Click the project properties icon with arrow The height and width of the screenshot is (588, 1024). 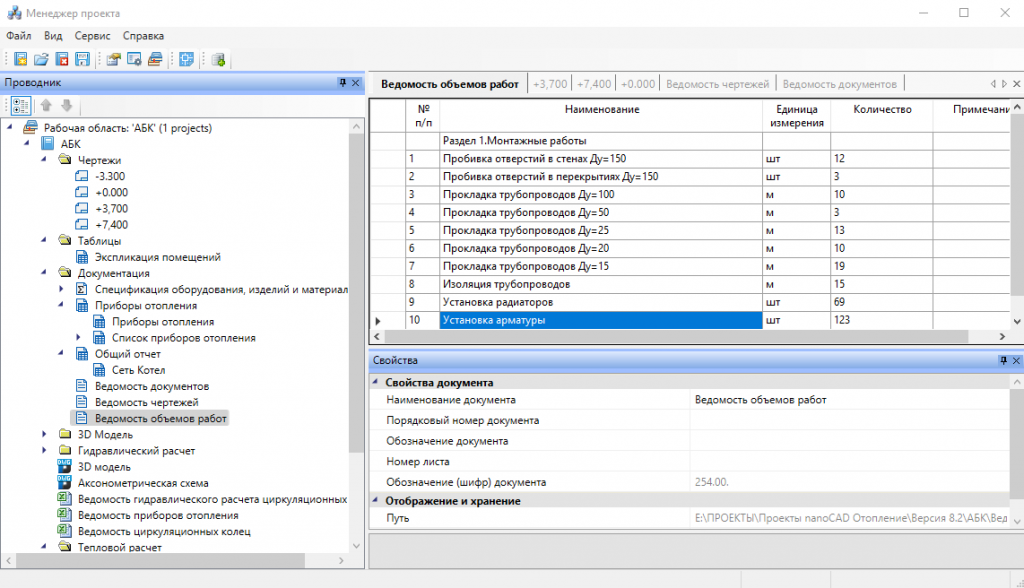[114, 59]
